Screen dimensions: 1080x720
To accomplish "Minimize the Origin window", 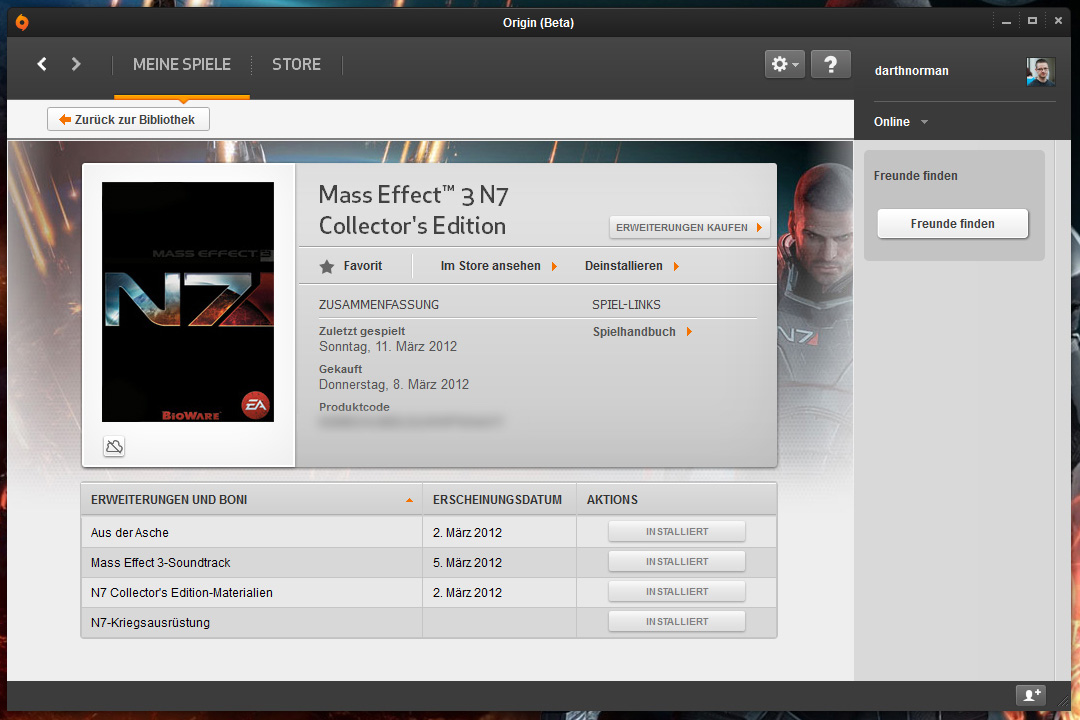I will click(x=1006, y=22).
